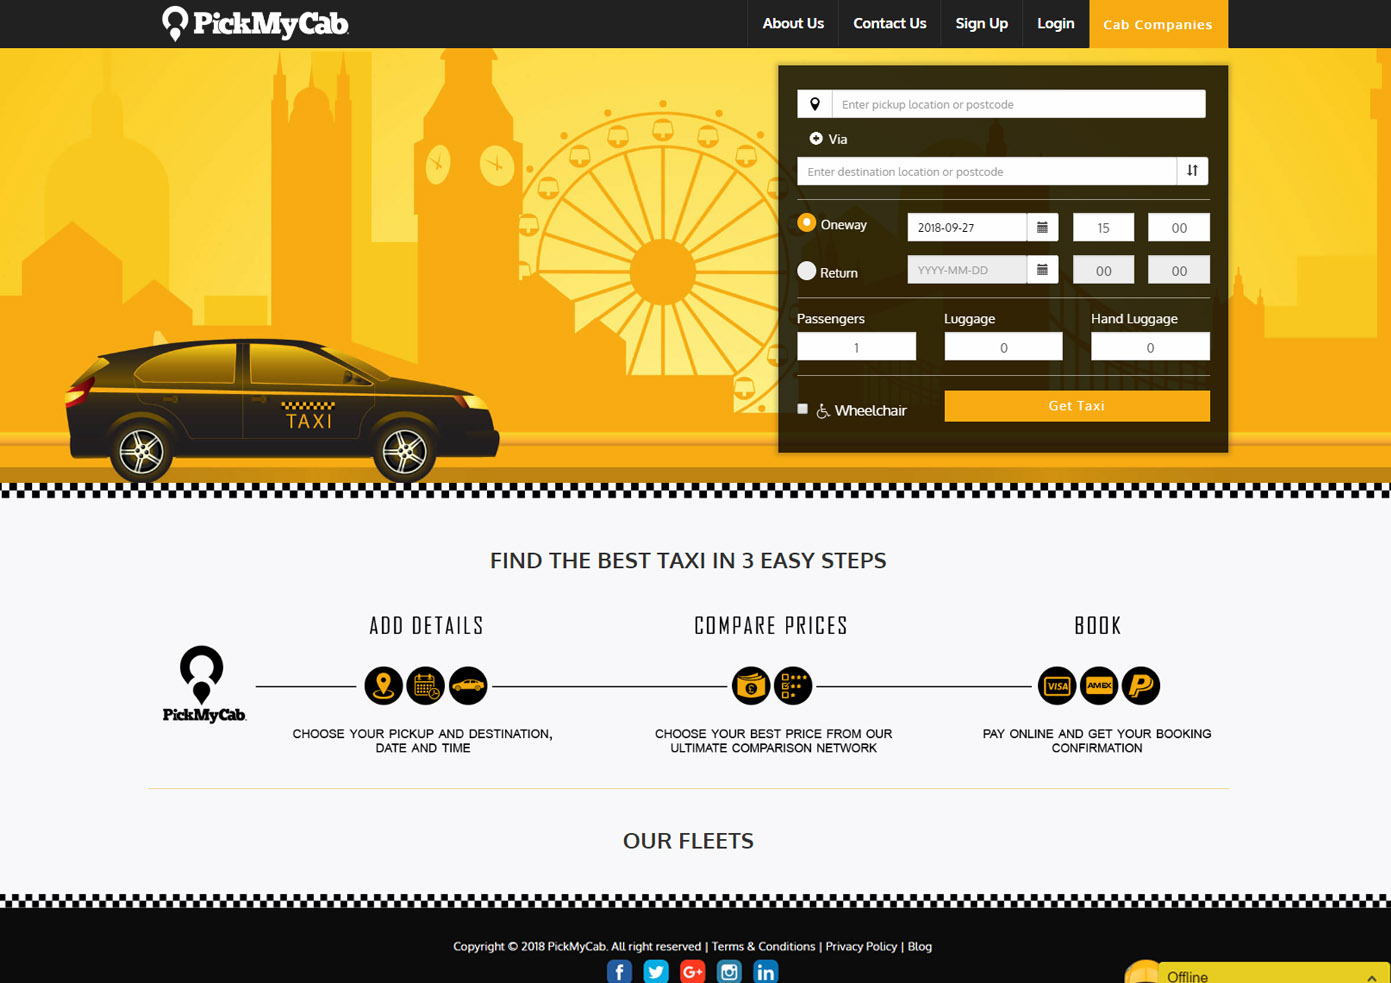Image resolution: width=1391 pixels, height=983 pixels.
Task: Click the Hand Luggage count field
Action: (1150, 347)
